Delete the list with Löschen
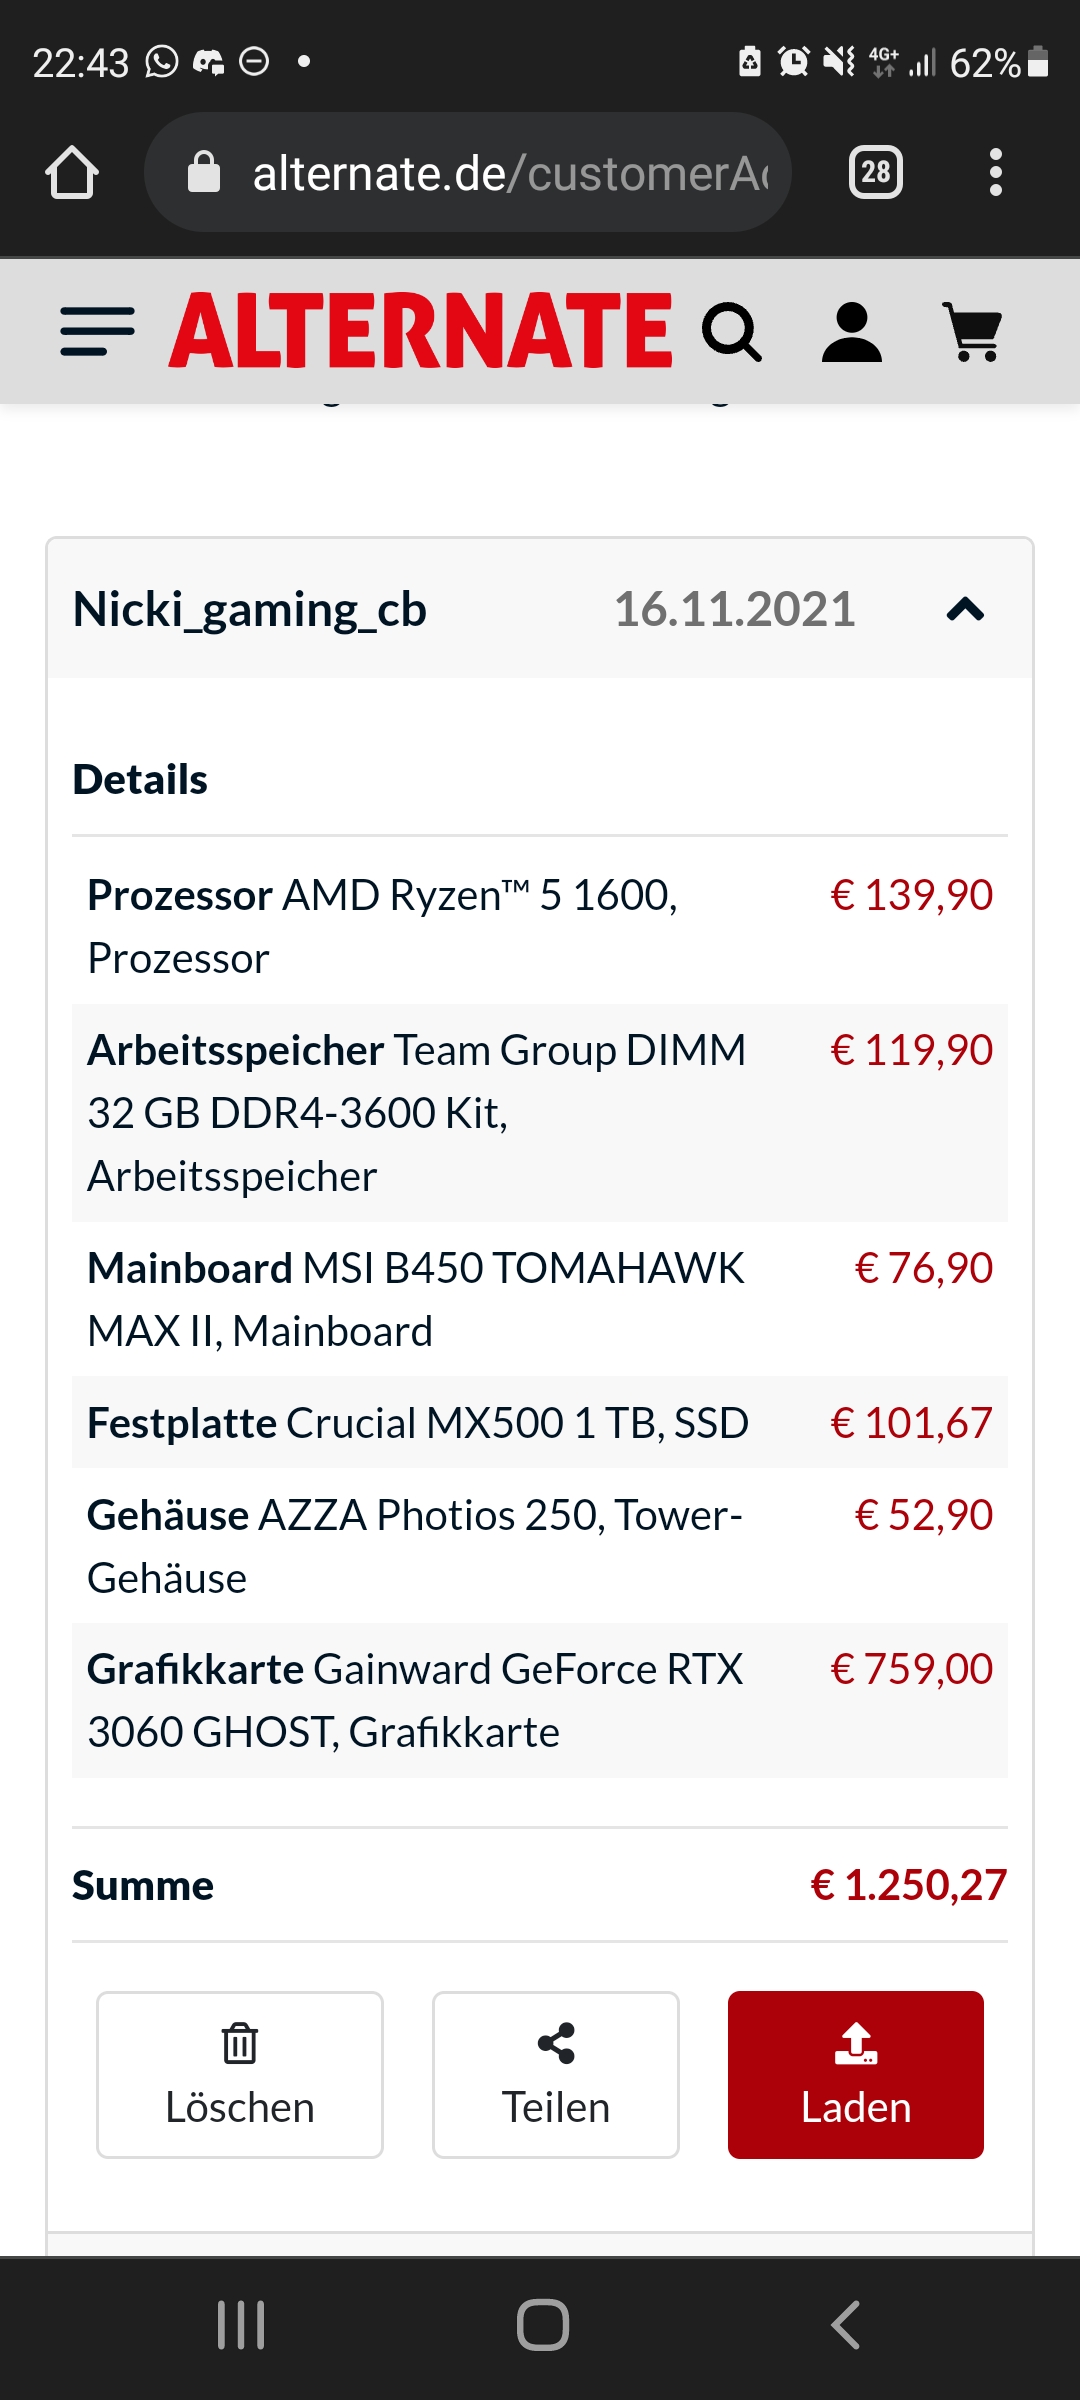The width and height of the screenshot is (1080, 2400). 240,2074
